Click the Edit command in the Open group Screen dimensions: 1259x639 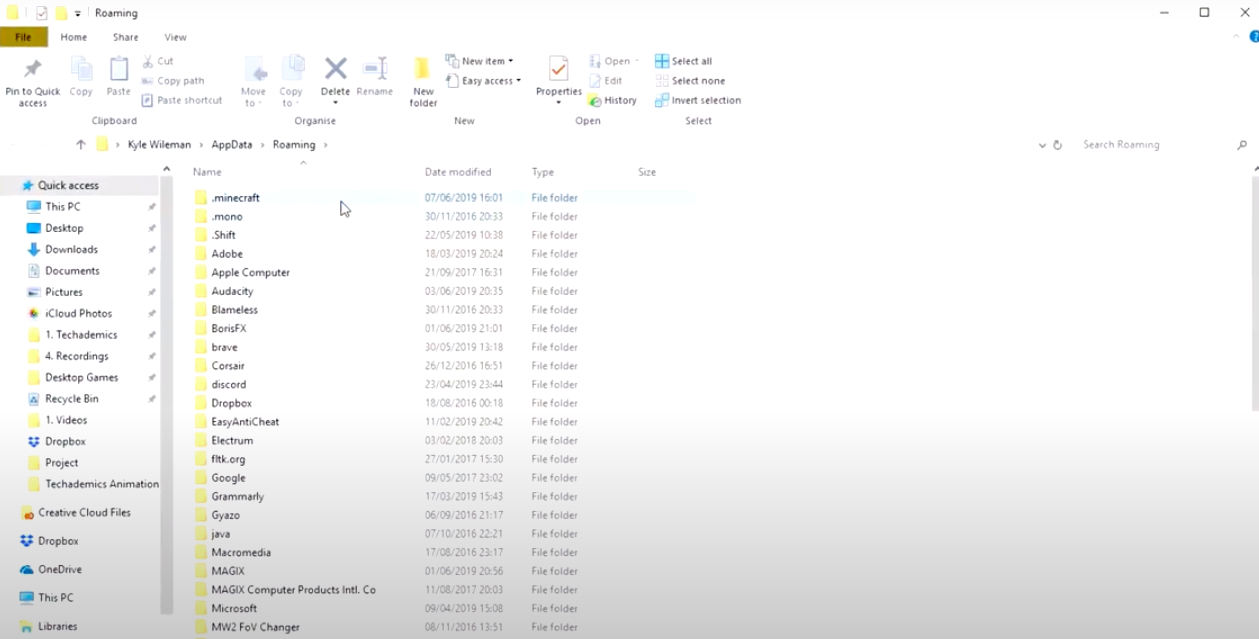[x=606, y=81]
